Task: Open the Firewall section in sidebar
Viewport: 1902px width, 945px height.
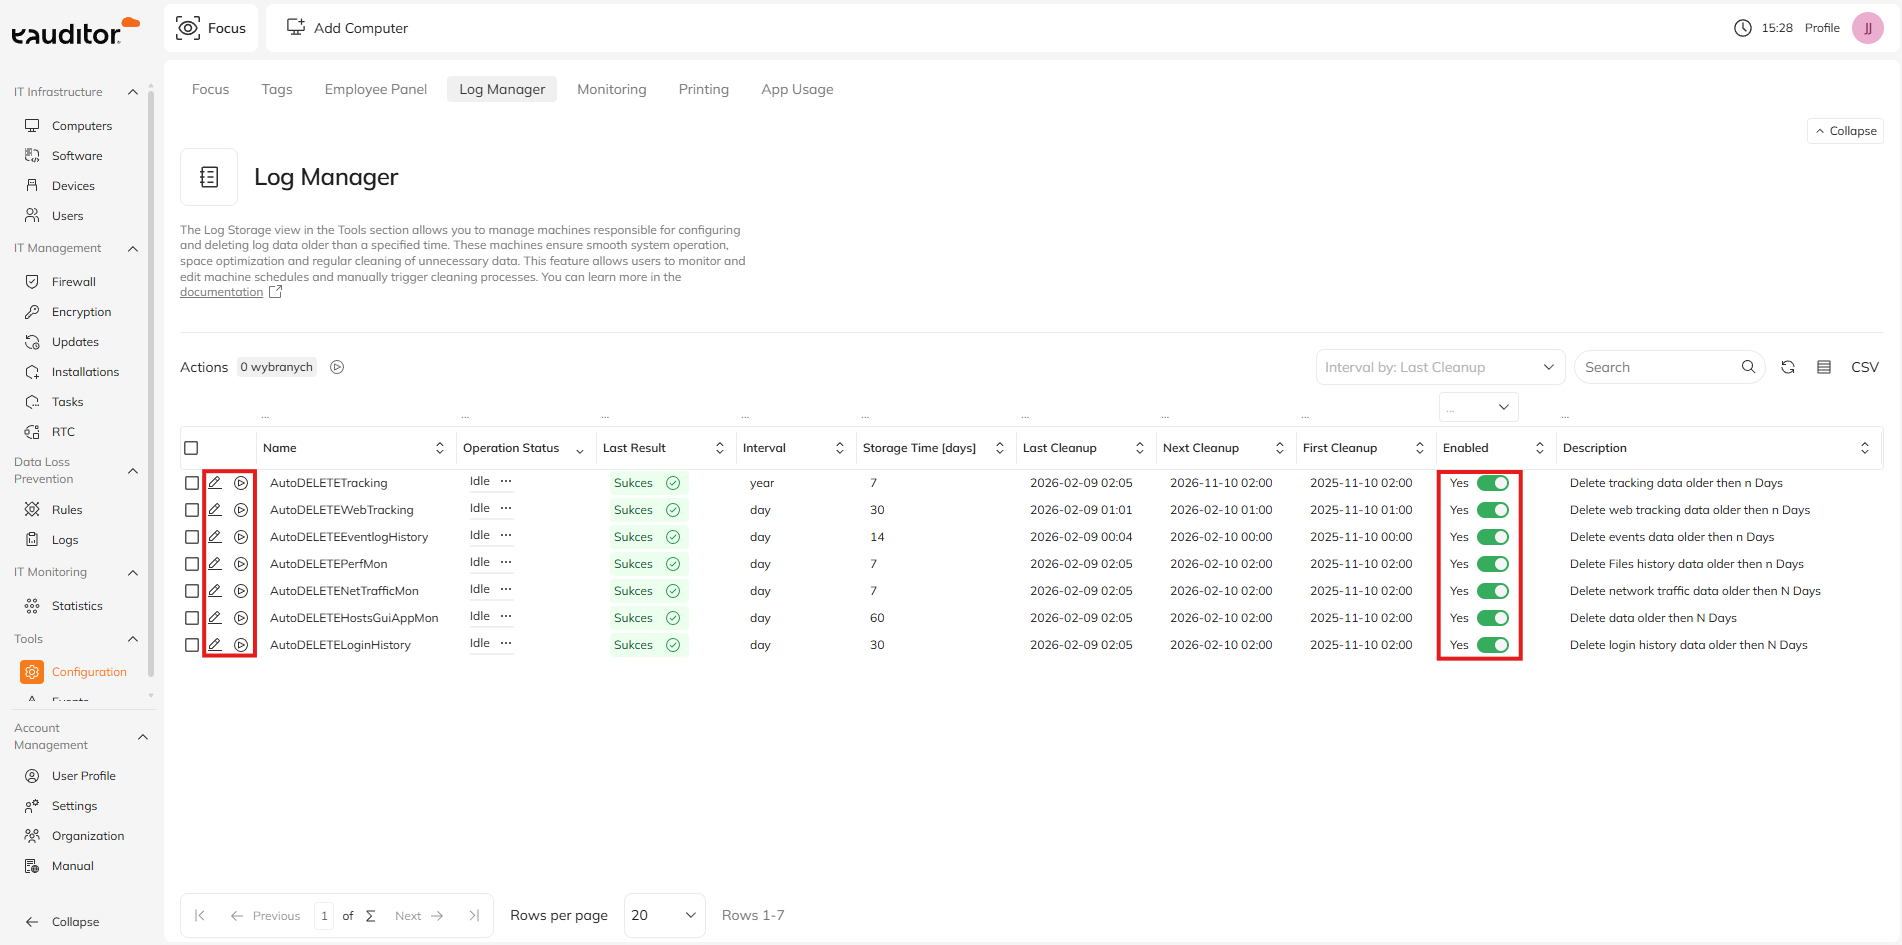Action: point(73,282)
